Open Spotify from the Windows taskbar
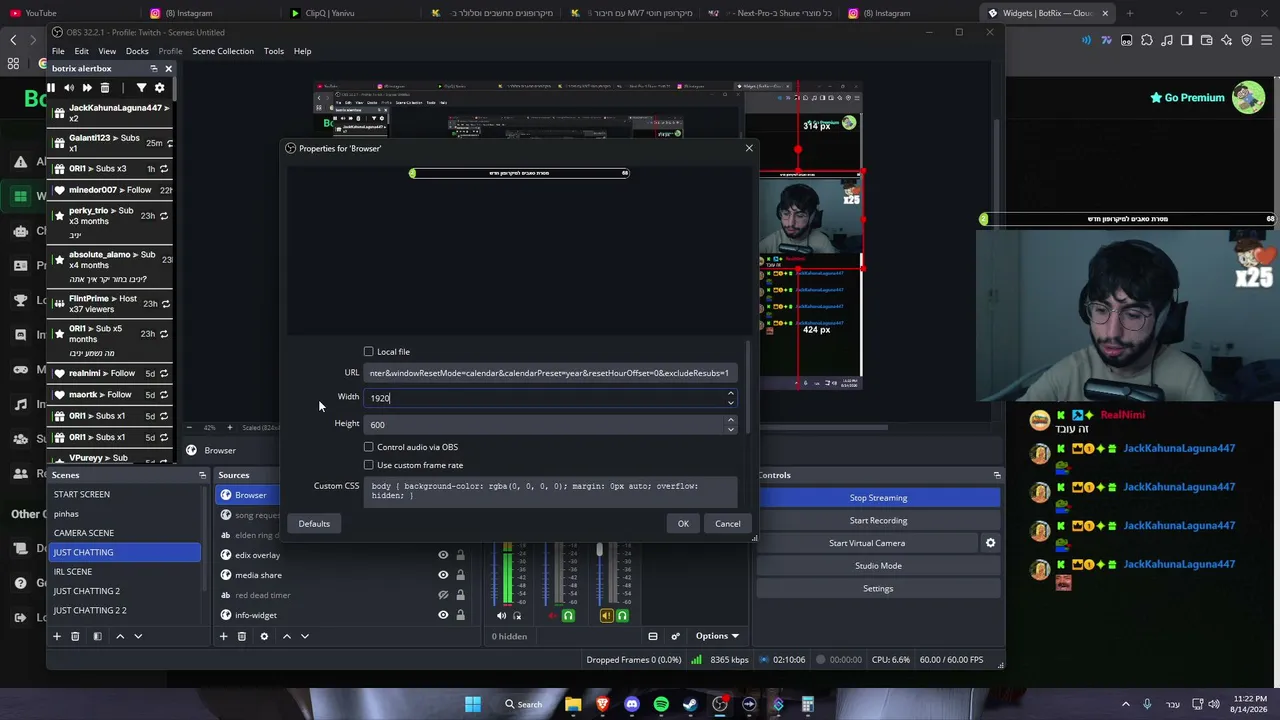The height and width of the screenshot is (720, 1280). 661,704
